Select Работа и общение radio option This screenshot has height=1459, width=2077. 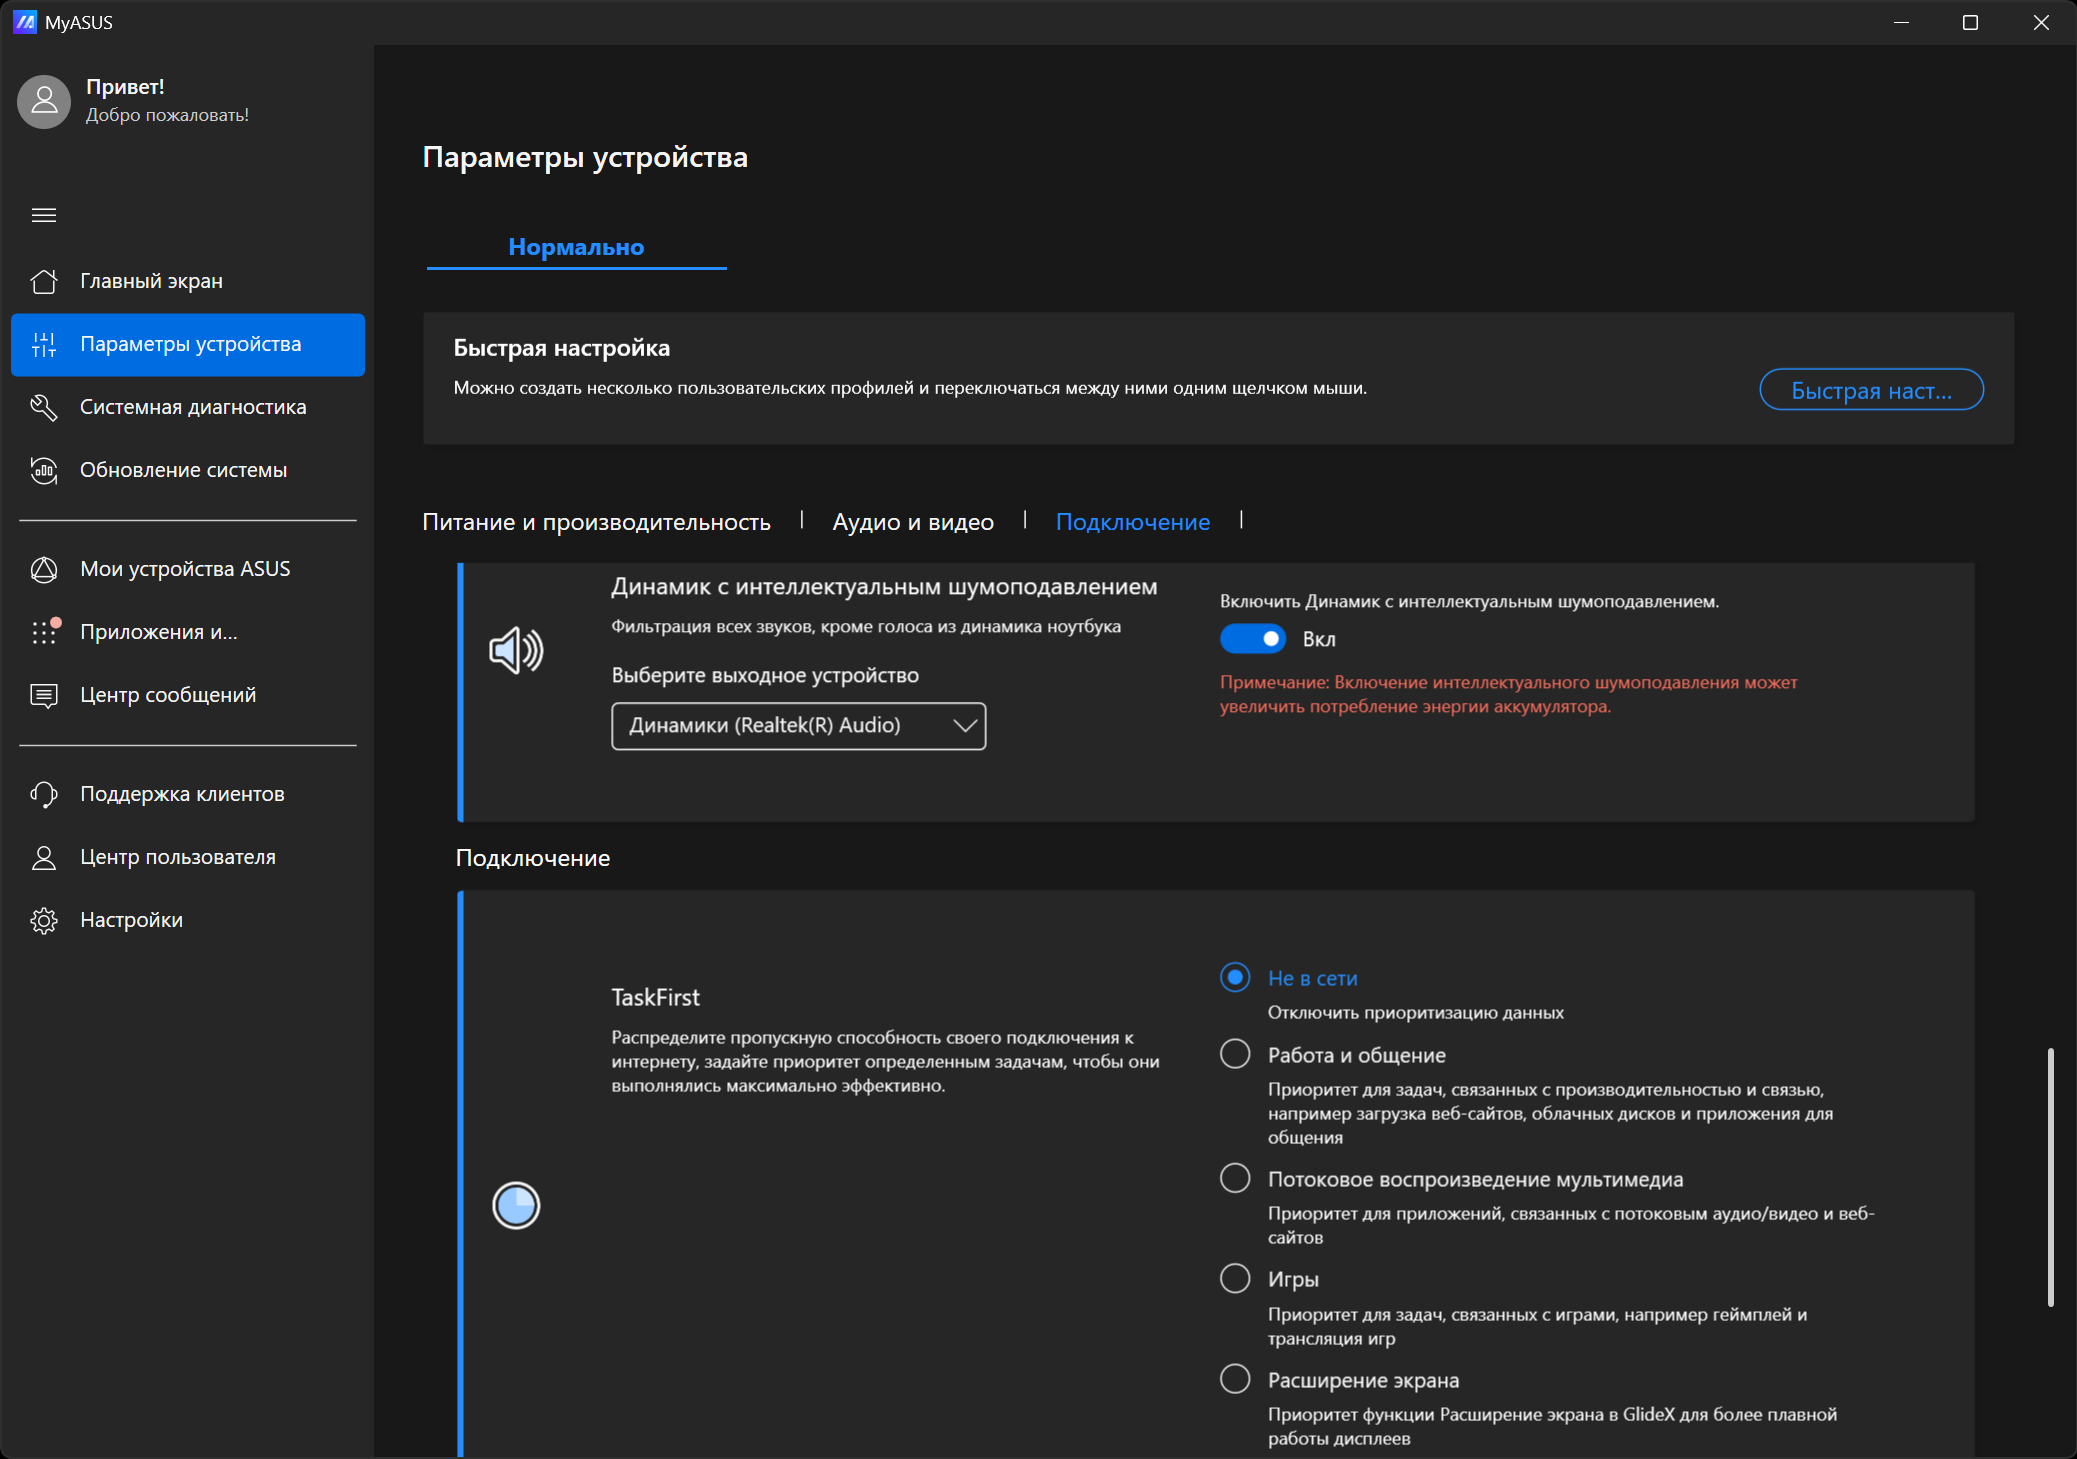click(1235, 1054)
